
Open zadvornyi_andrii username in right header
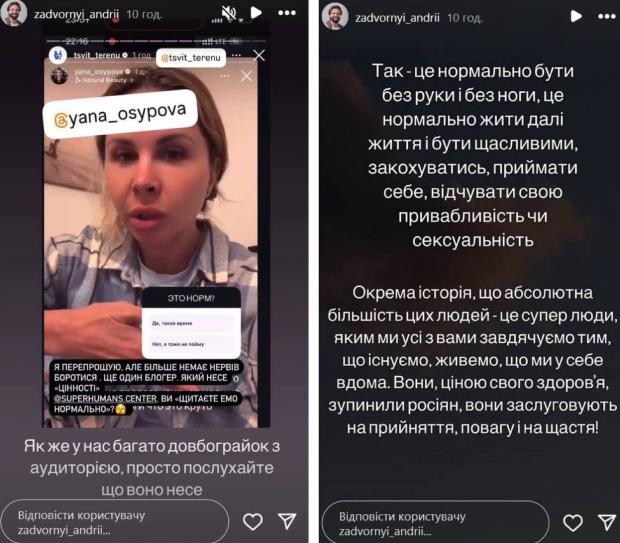(397, 18)
